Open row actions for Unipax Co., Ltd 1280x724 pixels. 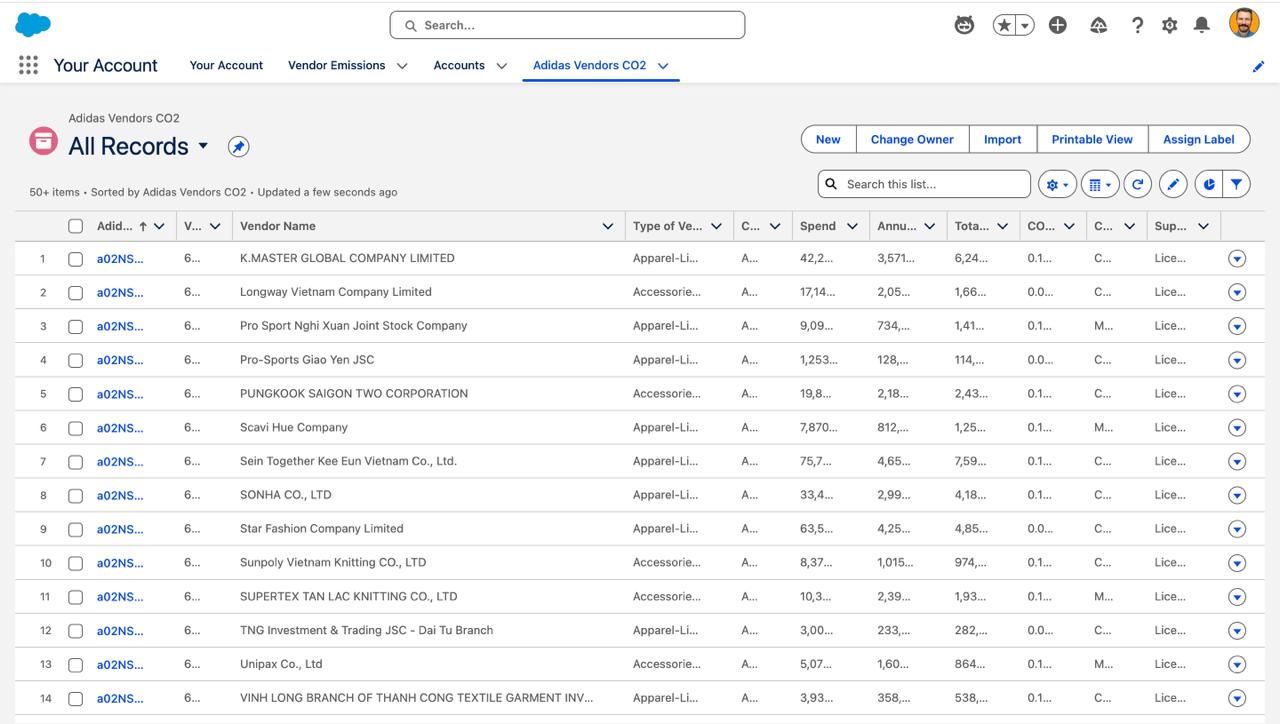pyautogui.click(x=1237, y=665)
